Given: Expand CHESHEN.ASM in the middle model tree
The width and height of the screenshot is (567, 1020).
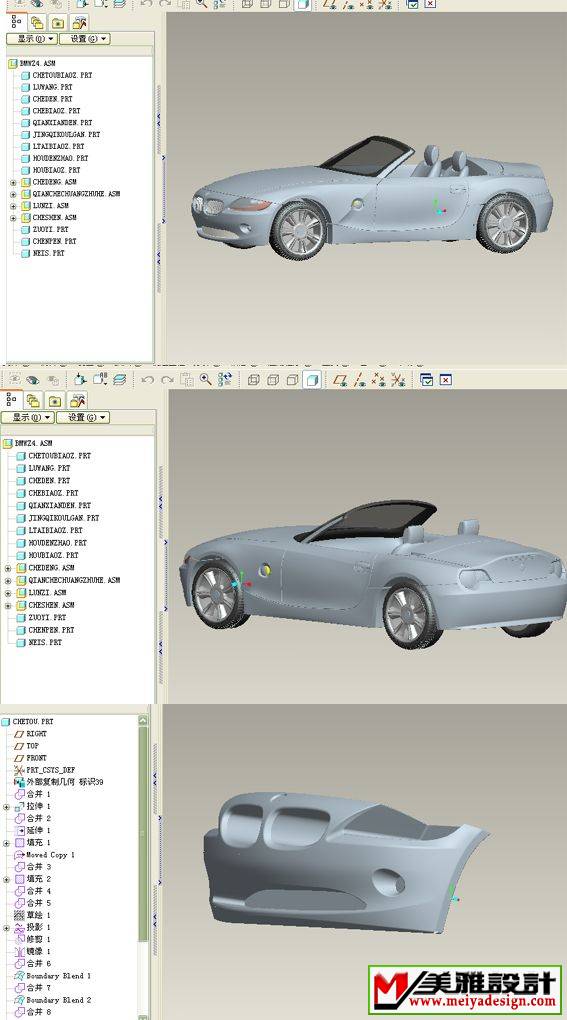Looking at the screenshot, I should [8, 605].
